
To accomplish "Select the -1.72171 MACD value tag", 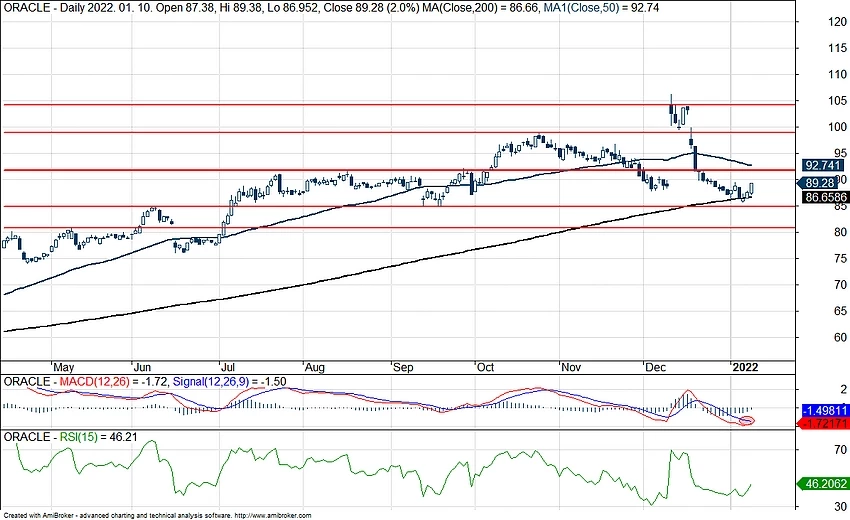I will point(823,423).
